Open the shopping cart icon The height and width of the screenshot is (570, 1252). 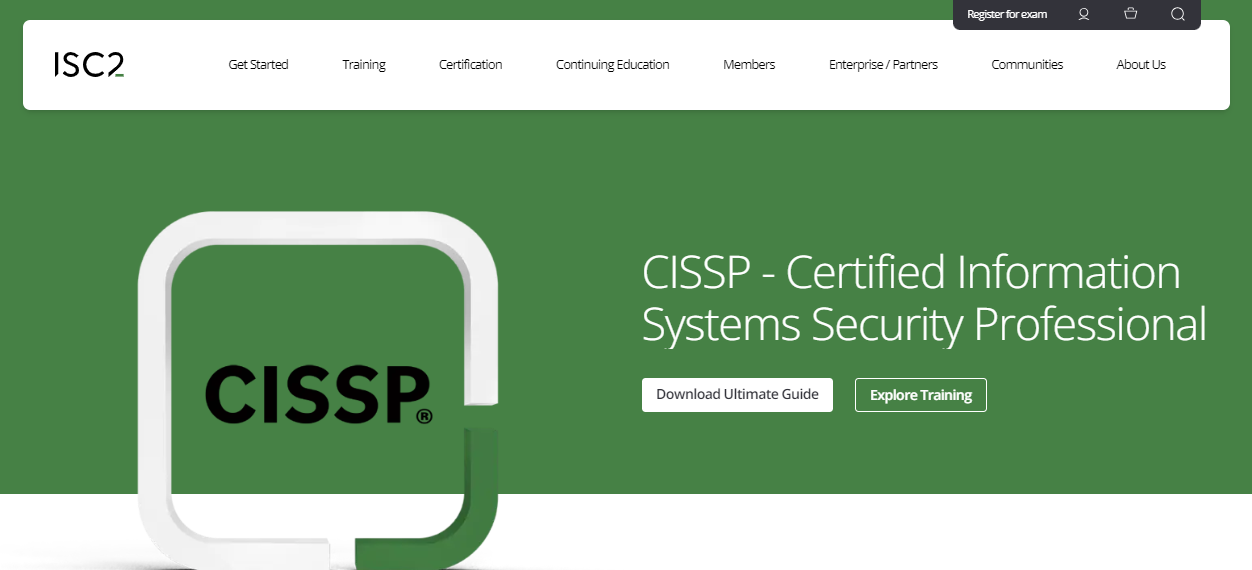pyautogui.click(x=1131, y=14)
